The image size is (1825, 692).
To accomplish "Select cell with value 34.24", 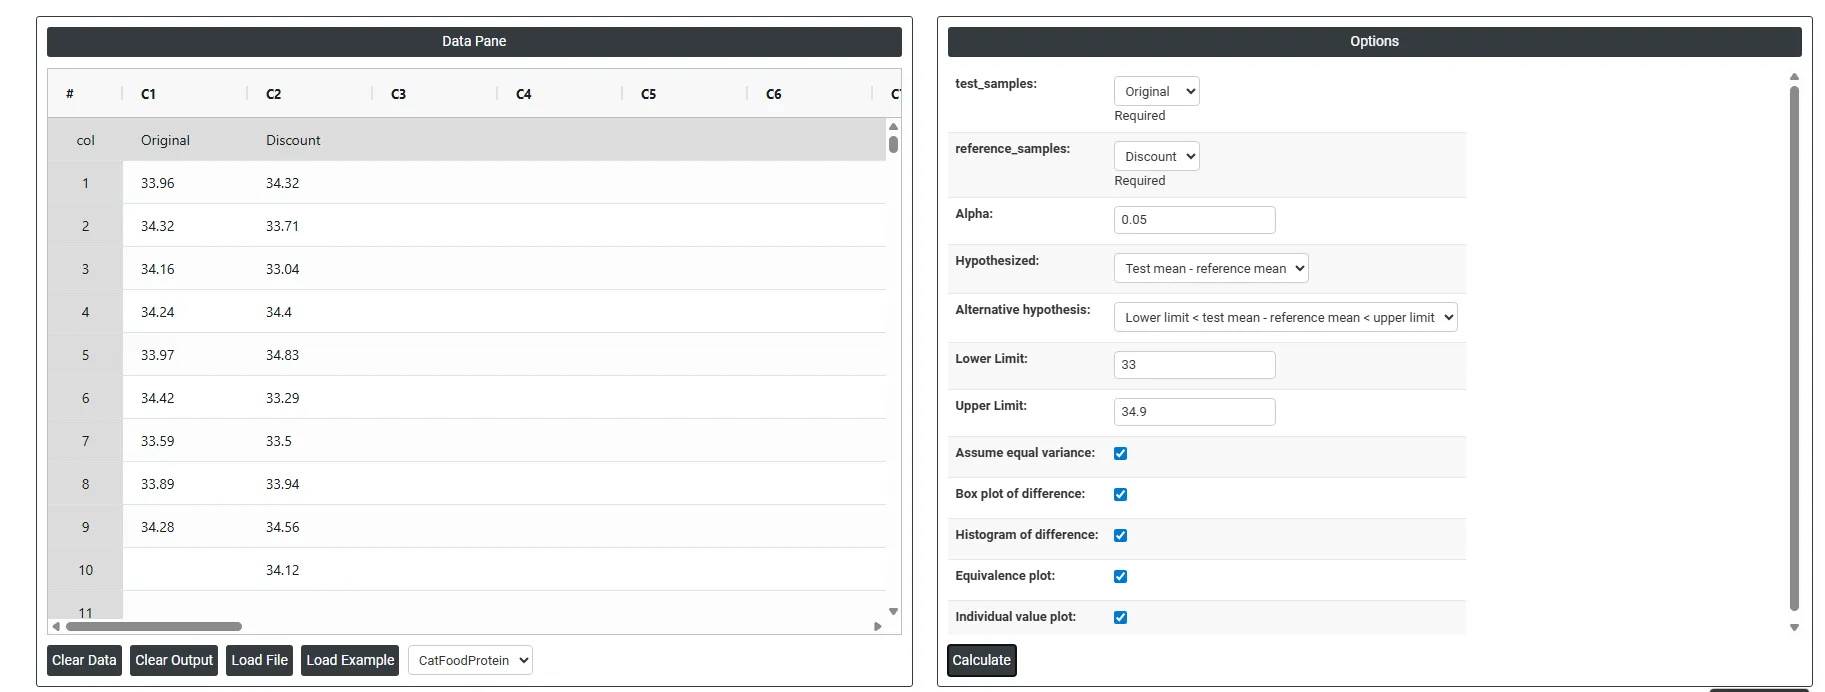I will tap(185, 312).
